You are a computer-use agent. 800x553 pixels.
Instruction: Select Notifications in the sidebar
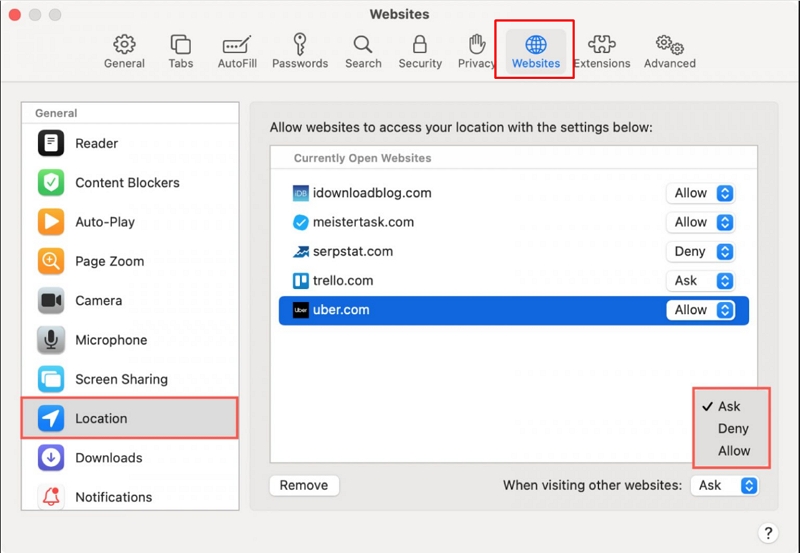pos(130,496)
